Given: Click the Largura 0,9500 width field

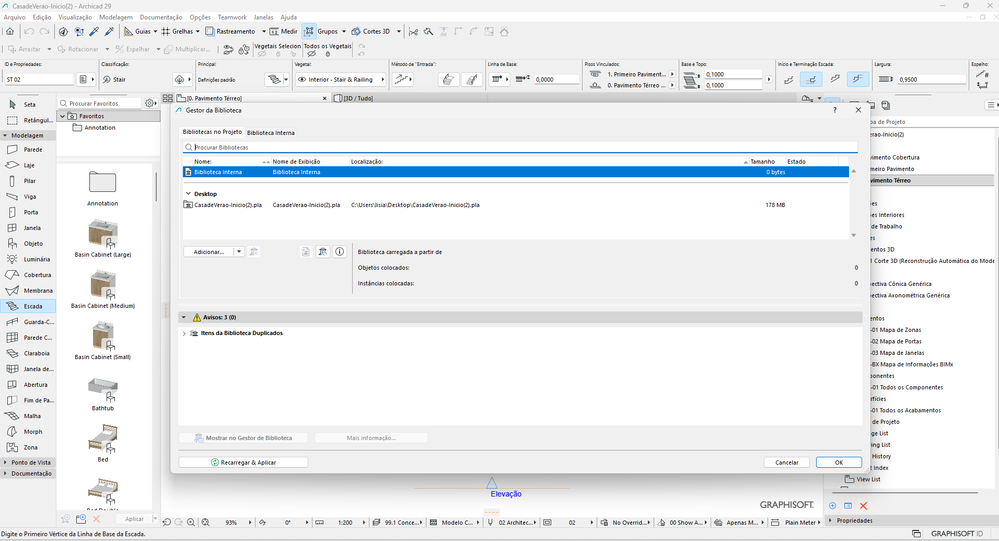Looking at the screenshot, I should click(932, 80).
